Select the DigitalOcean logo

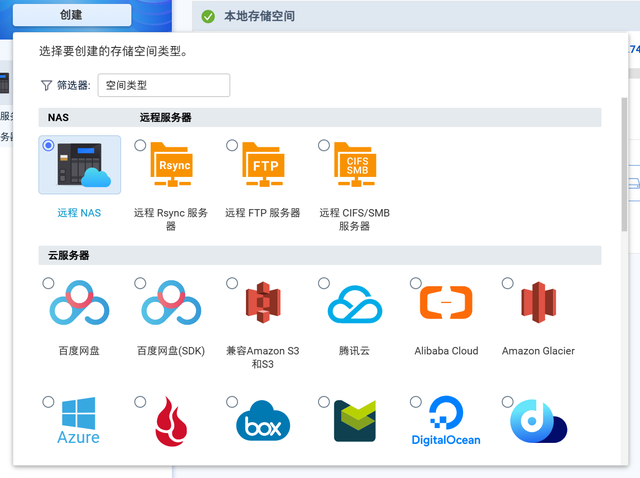click(446, 421)
